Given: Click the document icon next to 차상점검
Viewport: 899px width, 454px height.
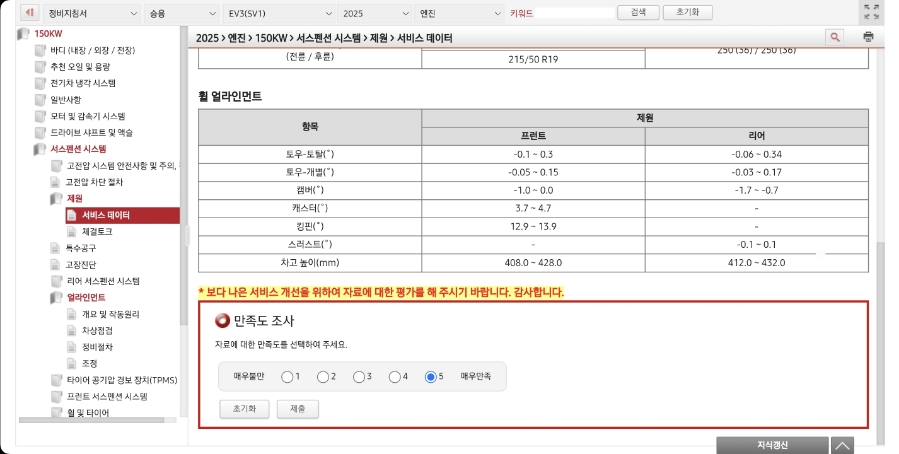Looking at the screenshot, I should (72, 331).
